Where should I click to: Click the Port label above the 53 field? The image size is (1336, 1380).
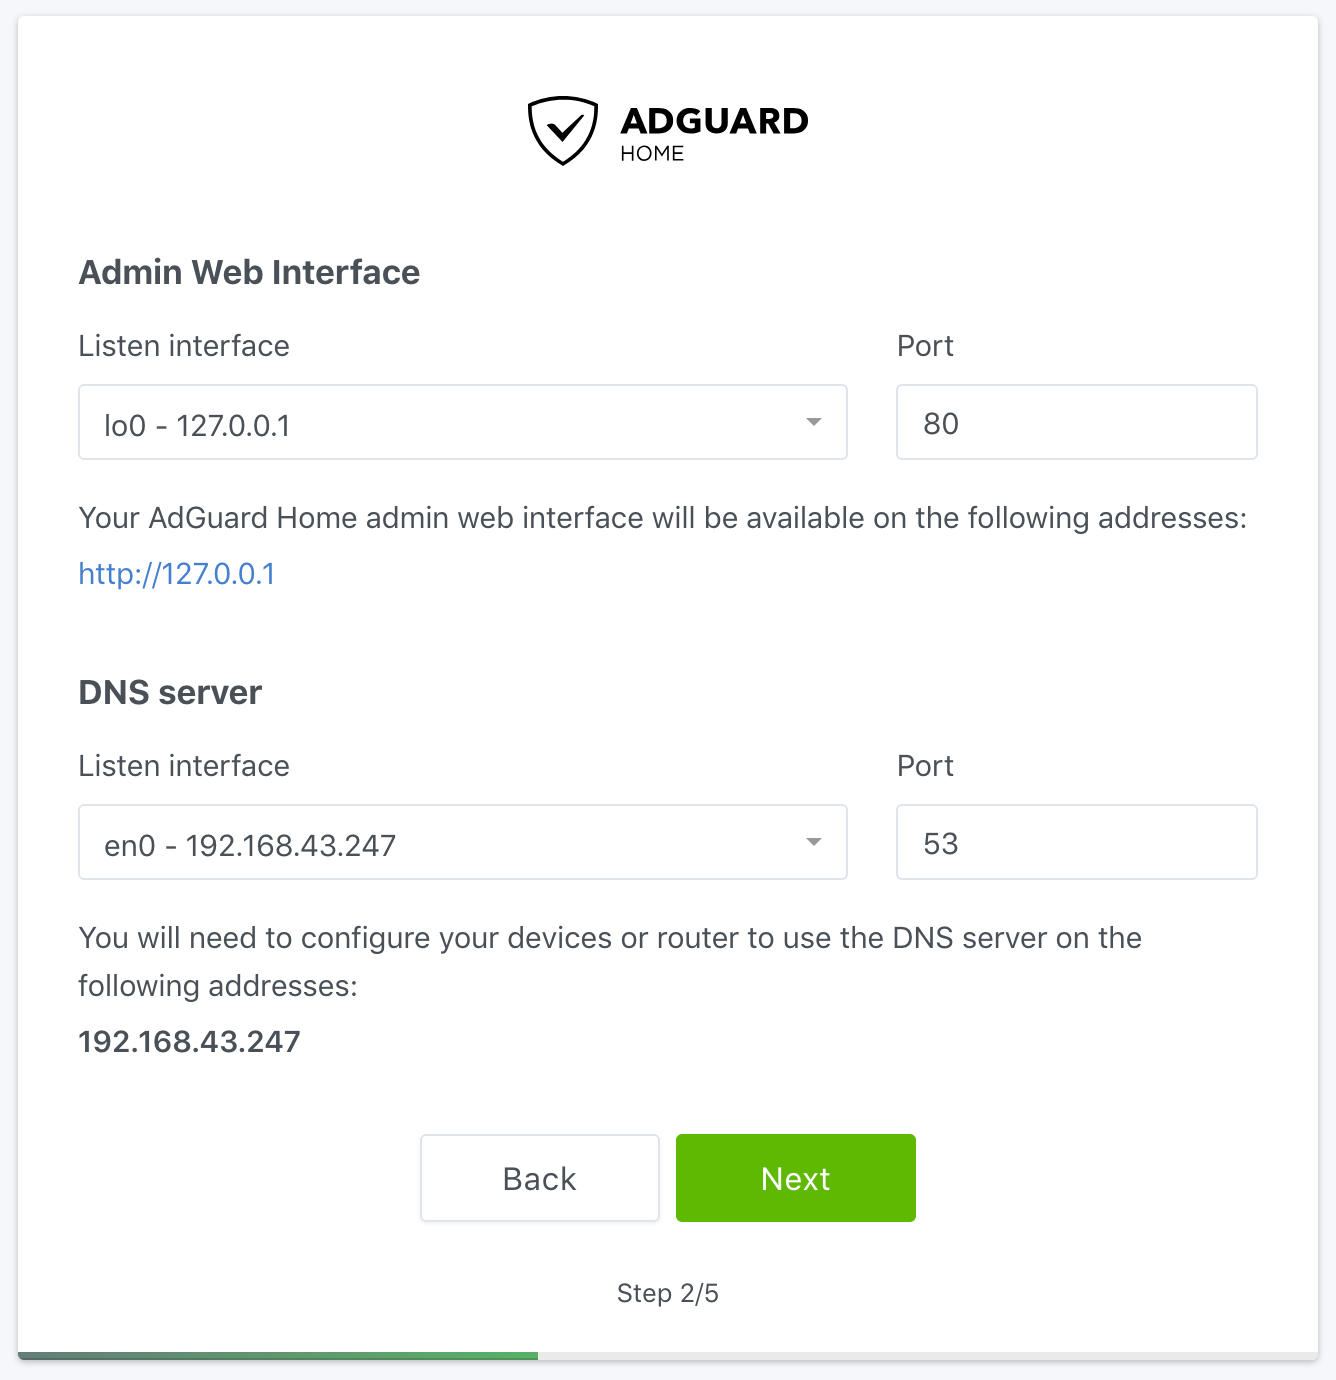point(925,766)
